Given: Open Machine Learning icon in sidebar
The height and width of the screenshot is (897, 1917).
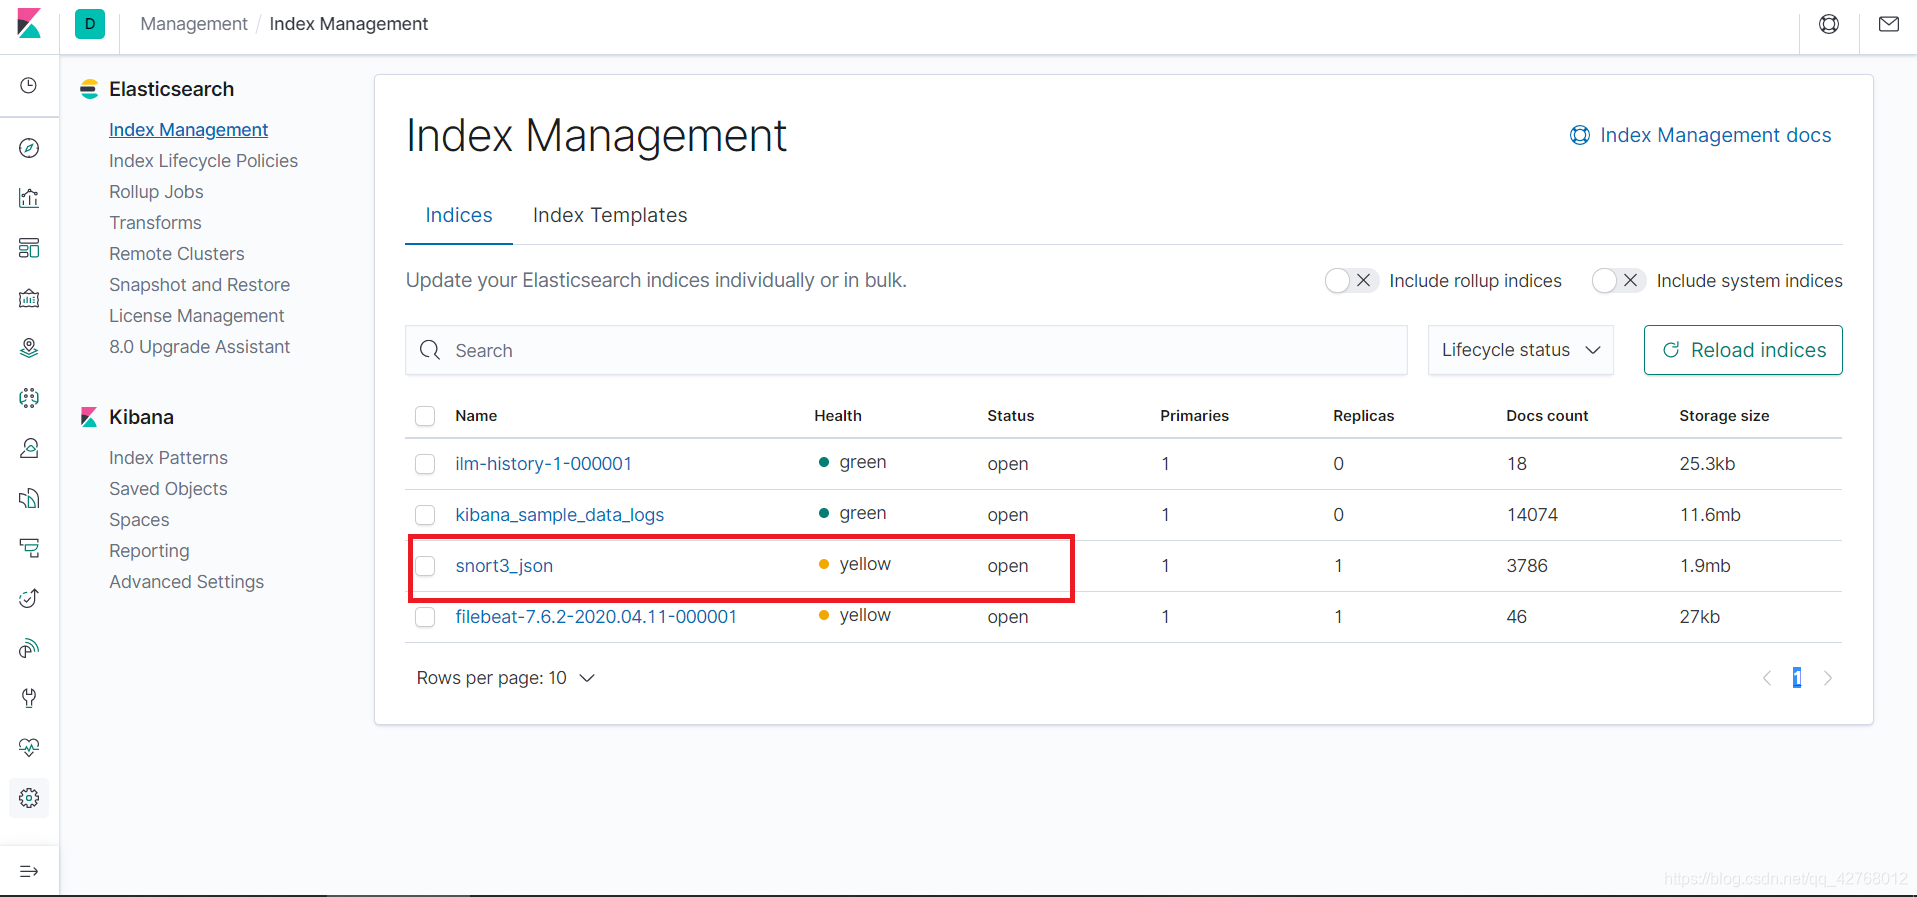Looking at the screenshot, I should click(x=29, y=398).
